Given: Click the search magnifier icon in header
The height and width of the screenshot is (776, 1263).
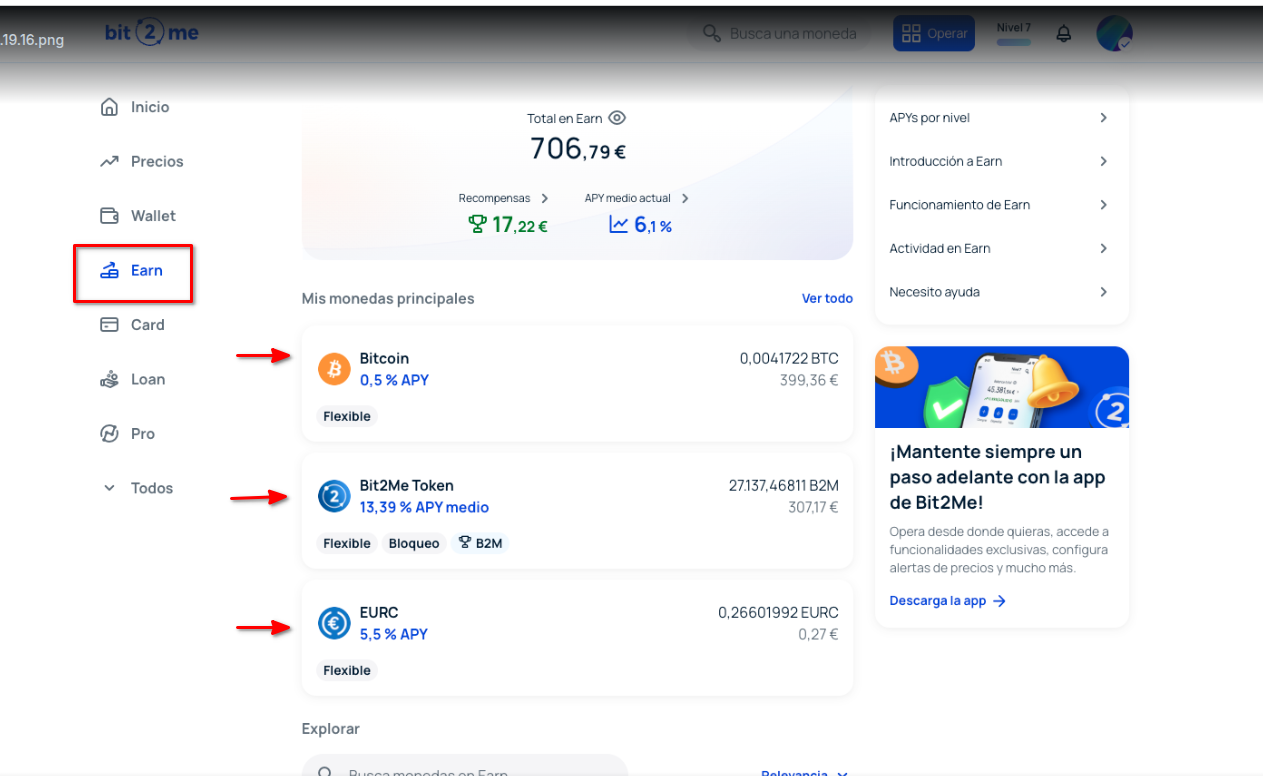Looking at the screenshot, I should (x=712, y=34).
